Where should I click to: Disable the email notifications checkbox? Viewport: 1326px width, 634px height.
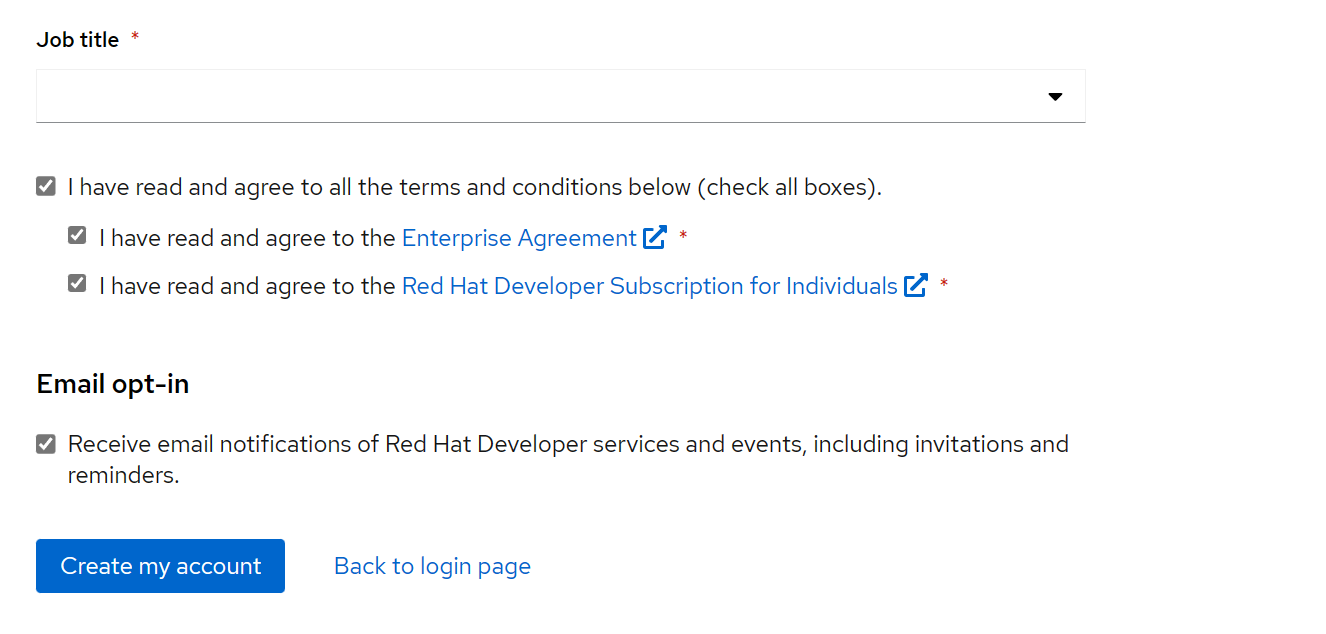[46, 444]
